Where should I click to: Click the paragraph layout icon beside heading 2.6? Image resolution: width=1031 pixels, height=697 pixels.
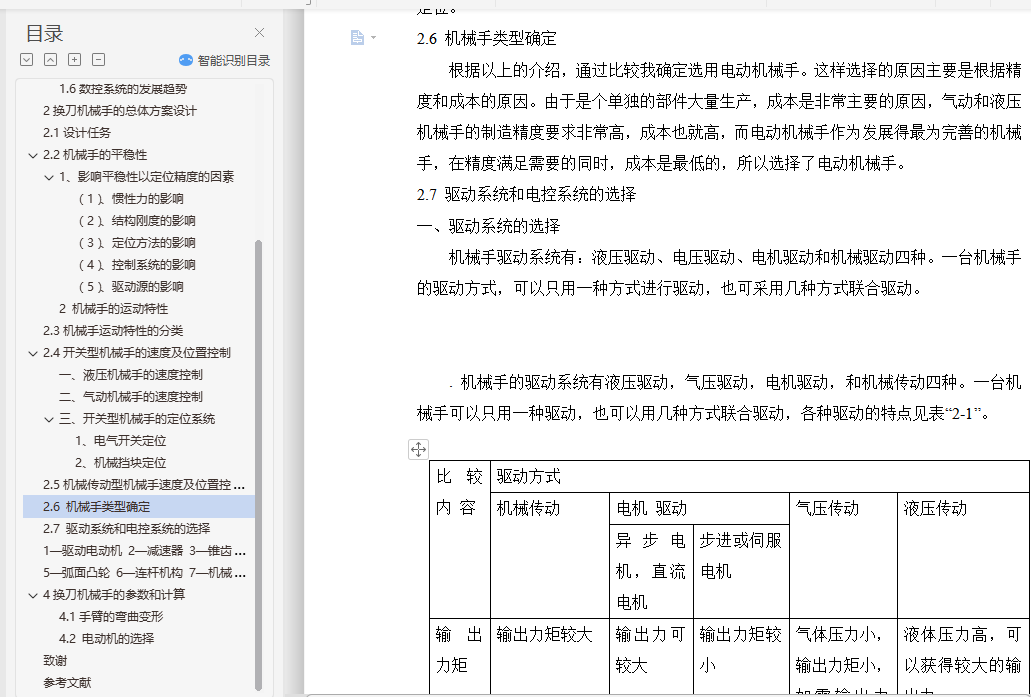[x=357, y=37]
